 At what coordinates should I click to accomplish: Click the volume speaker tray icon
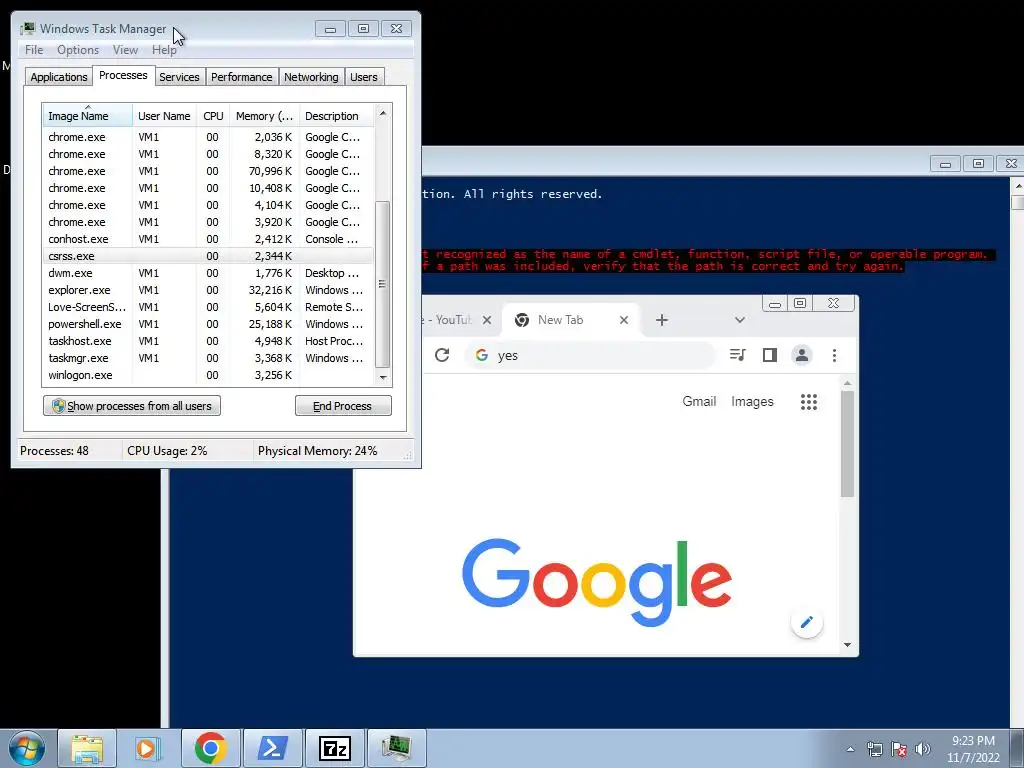coord(923,749)
